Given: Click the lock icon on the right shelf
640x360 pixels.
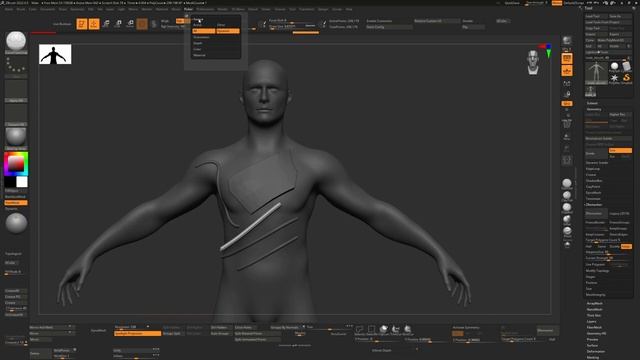Looking at the screenshot, I should coord(567,95).
